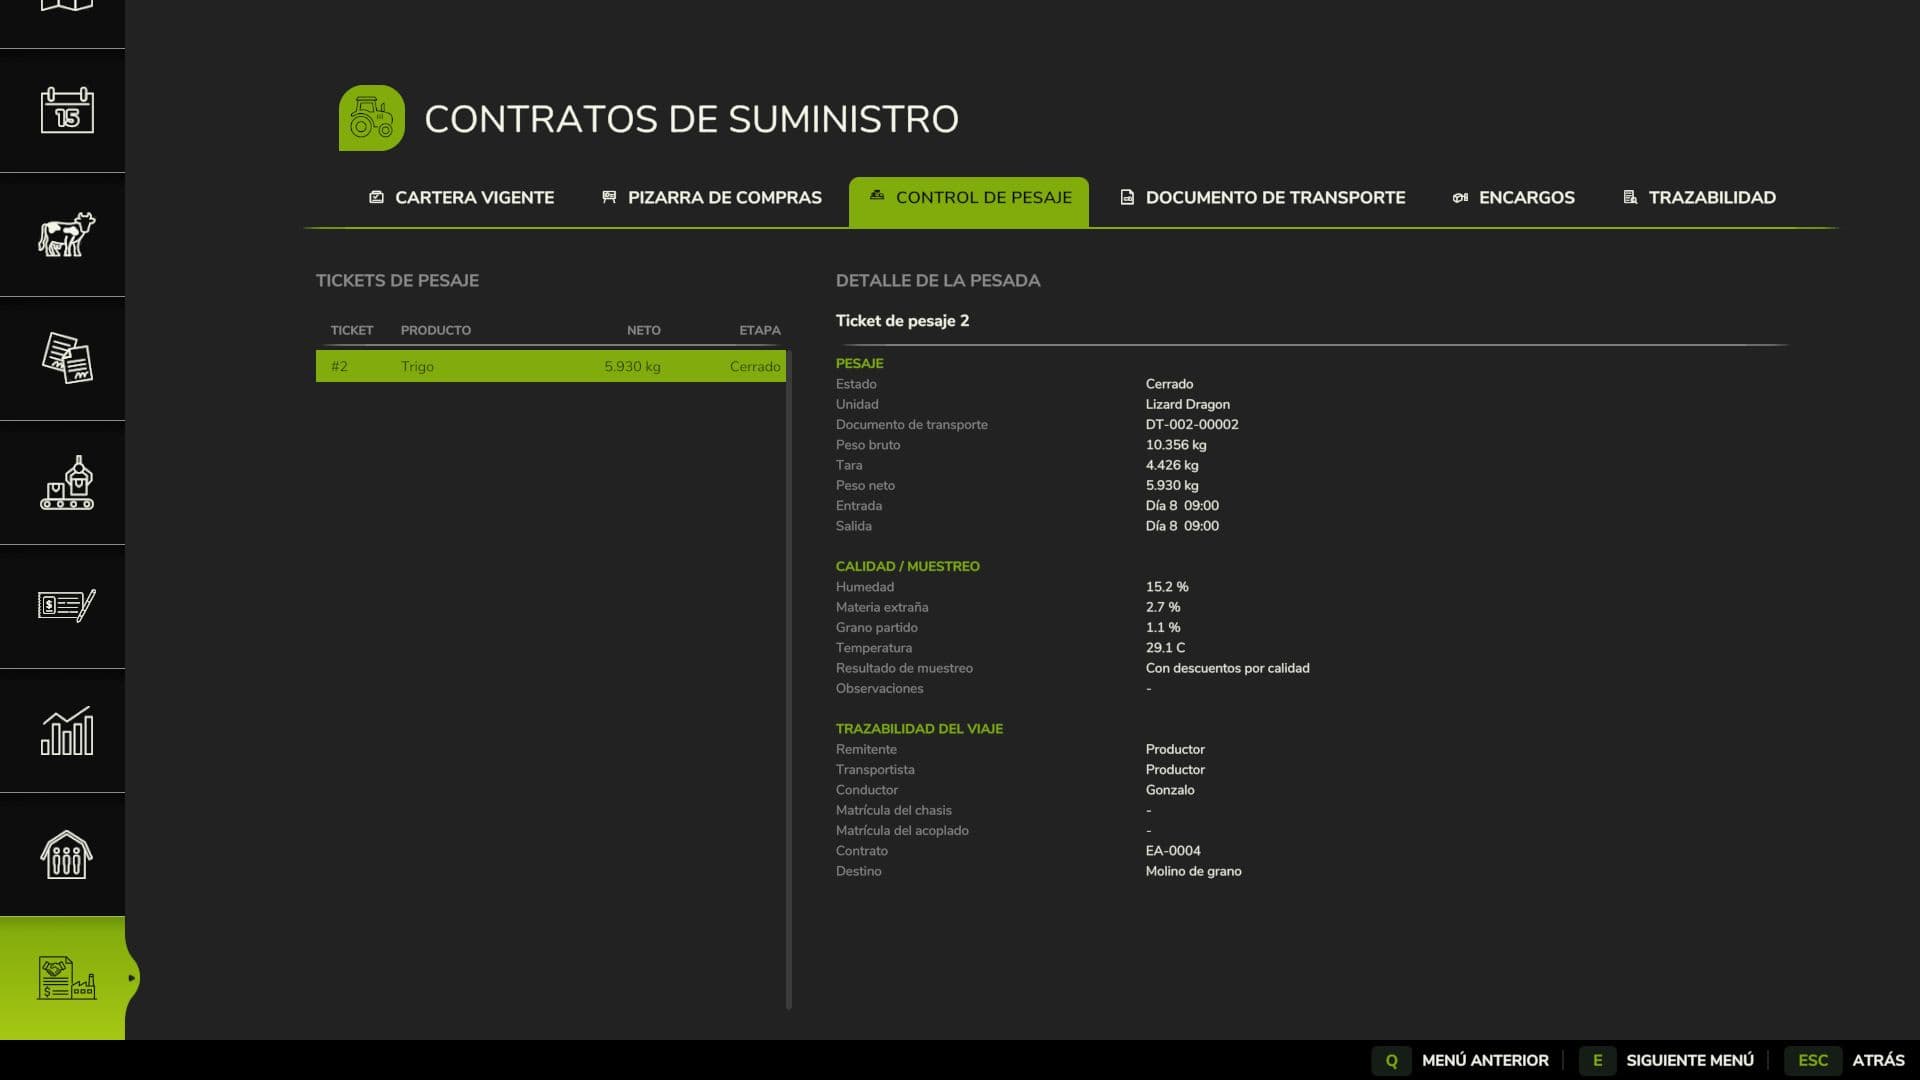Click document number DT-002-00002

pos(1192,424)
